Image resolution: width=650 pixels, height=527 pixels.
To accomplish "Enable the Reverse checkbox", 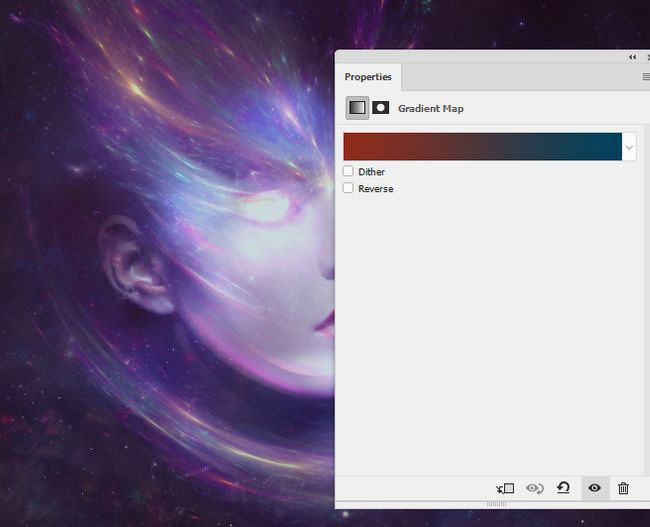I will click(x=348, y=188).
